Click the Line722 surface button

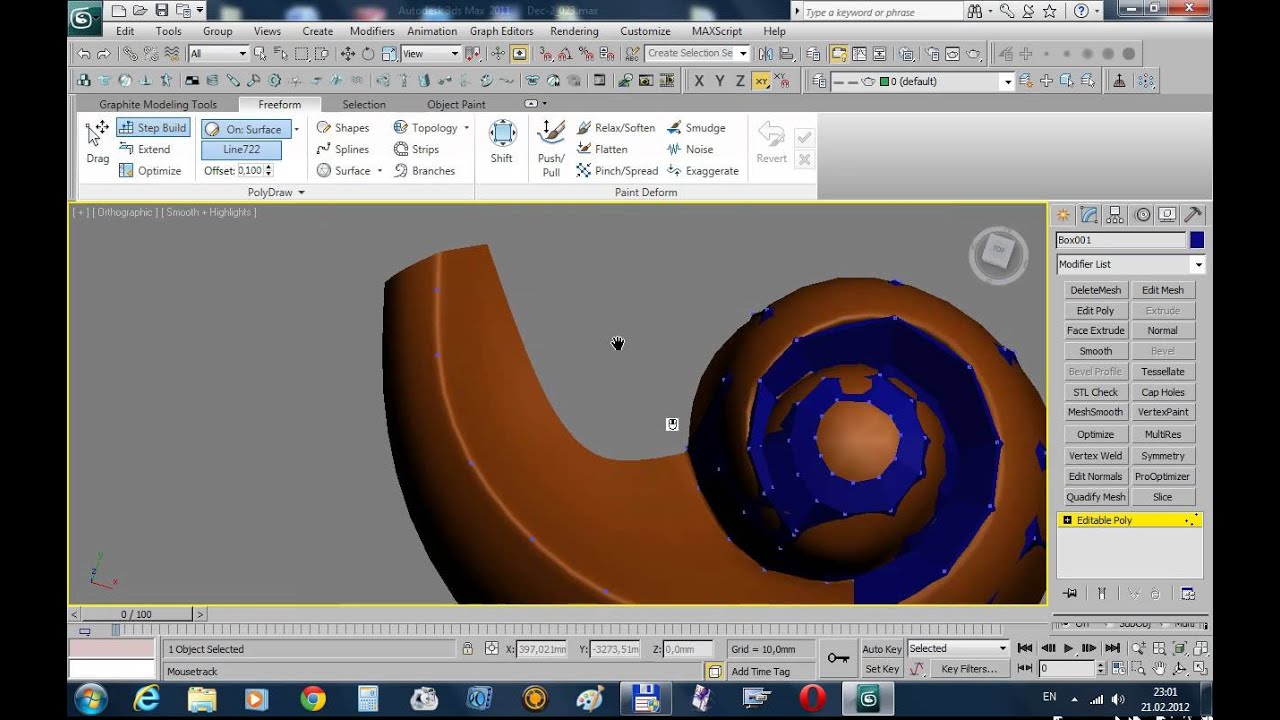(x=241, y=150)
